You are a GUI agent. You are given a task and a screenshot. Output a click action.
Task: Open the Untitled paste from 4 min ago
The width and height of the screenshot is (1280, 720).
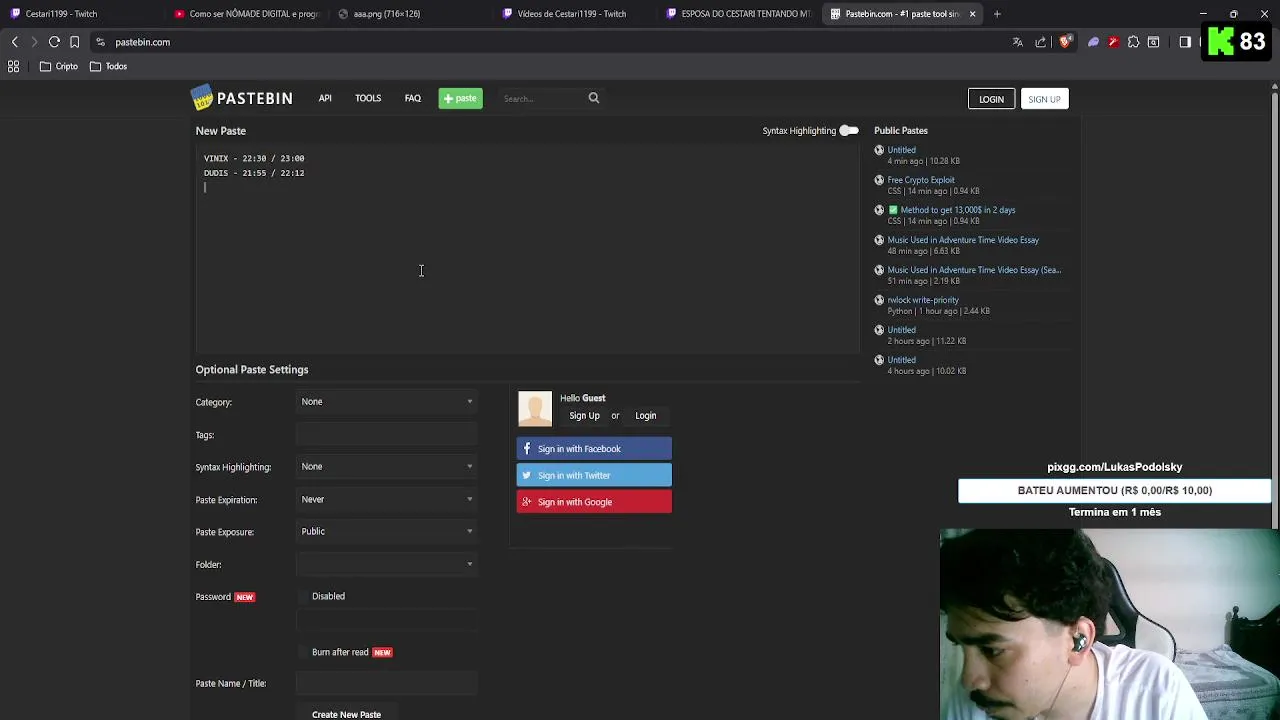901,150
